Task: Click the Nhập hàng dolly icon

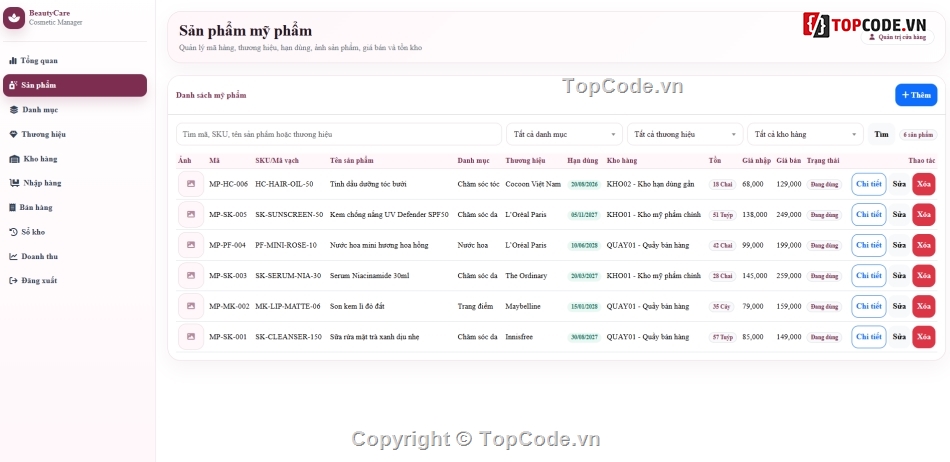Action: click(14, 183)
